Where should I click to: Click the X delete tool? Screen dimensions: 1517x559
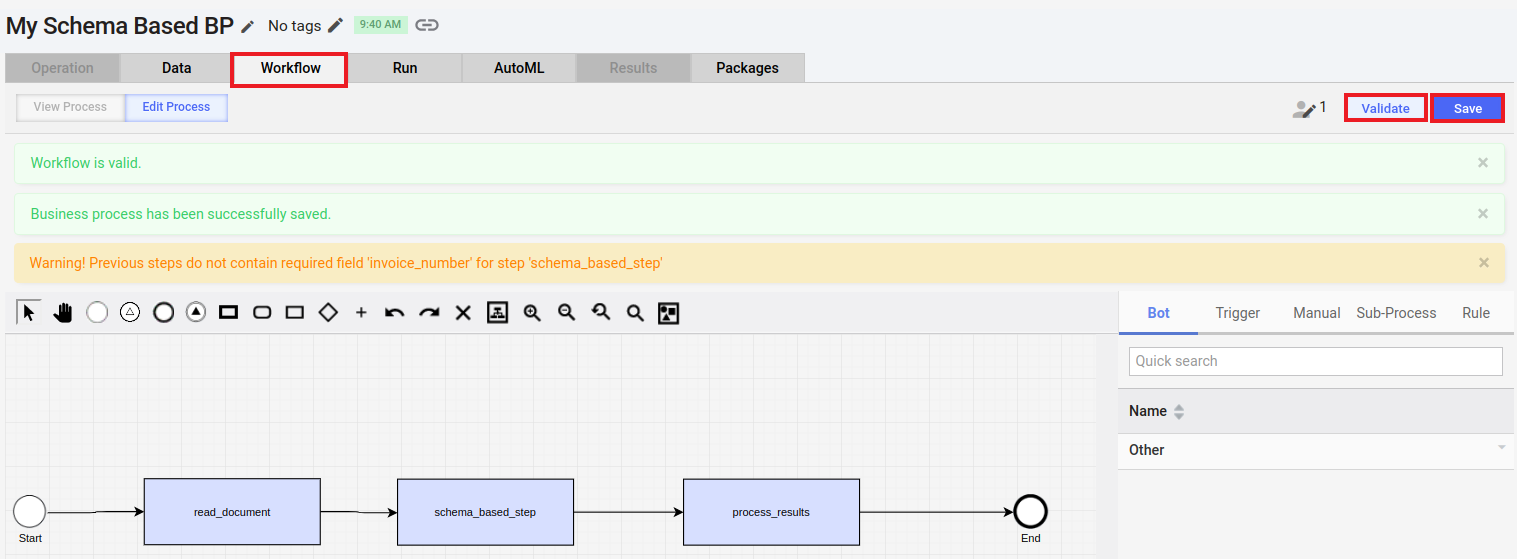[463, 313]
